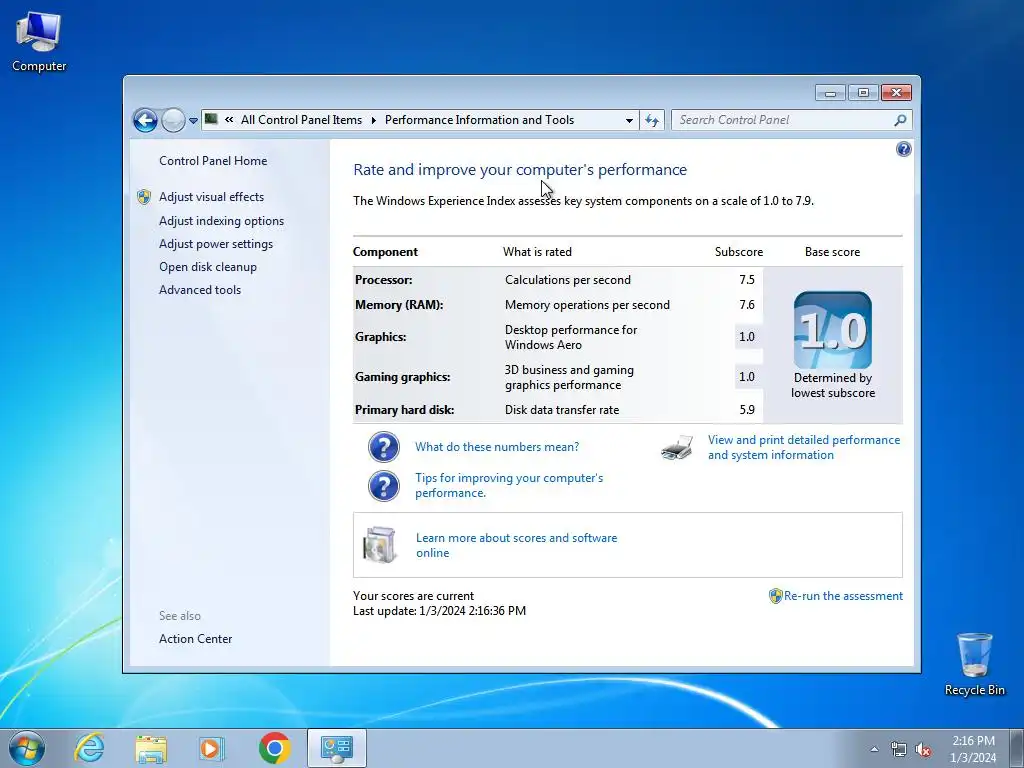Click All Control Panel Items breadcrumb

[x=301, y=120]
